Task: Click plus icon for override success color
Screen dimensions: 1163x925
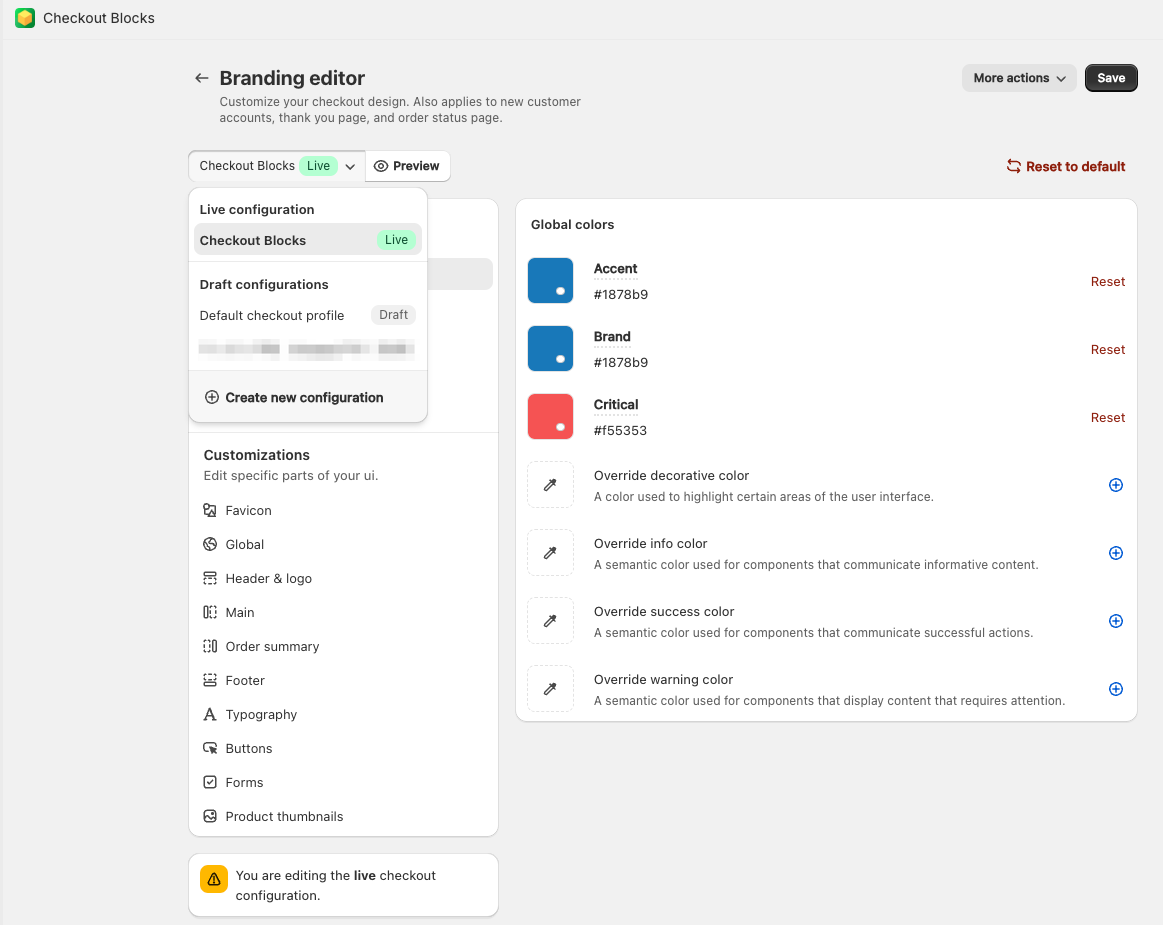Action: [1116, 621]
